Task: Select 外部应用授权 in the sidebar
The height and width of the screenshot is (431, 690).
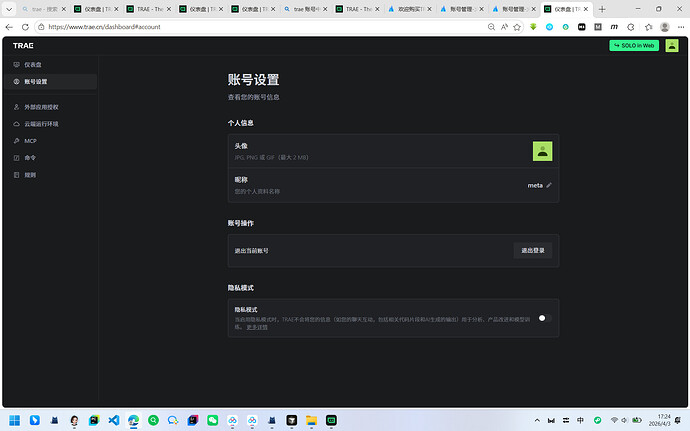Action: pyautogui.click(x=41, y=107)
